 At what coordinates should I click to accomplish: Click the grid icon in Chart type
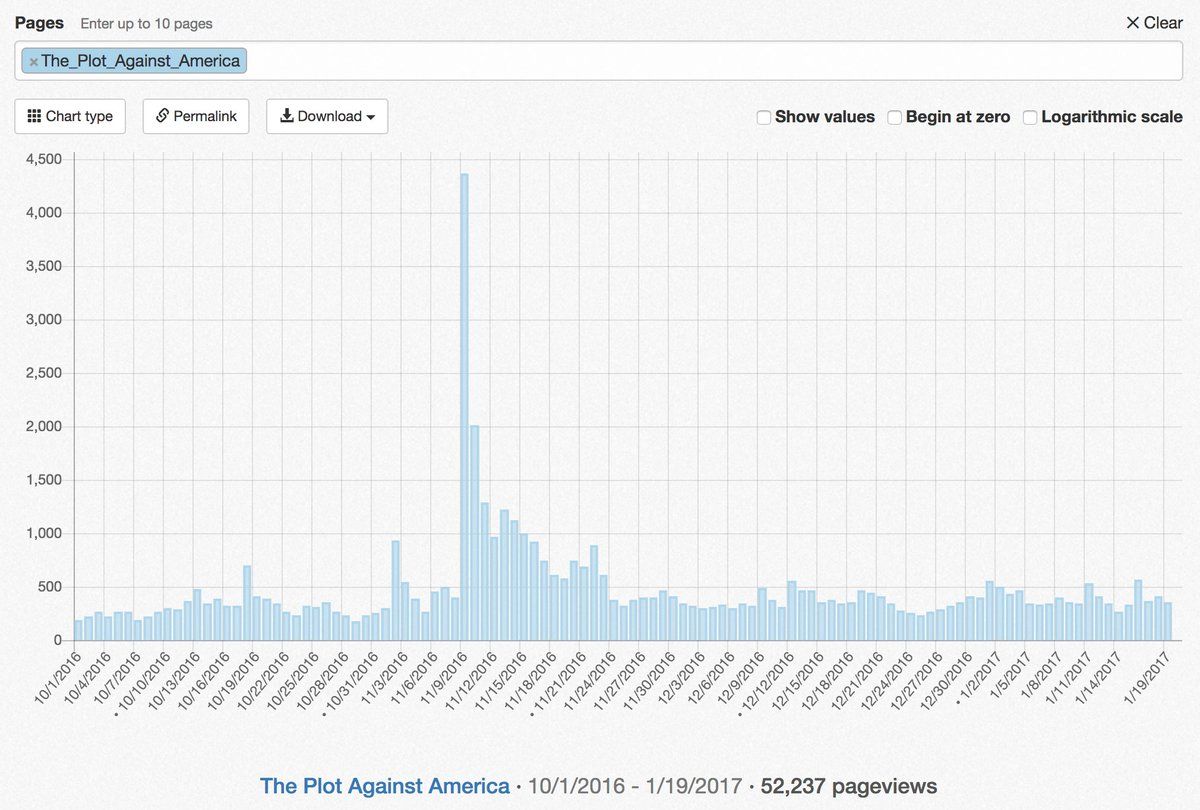pos(34,116)
